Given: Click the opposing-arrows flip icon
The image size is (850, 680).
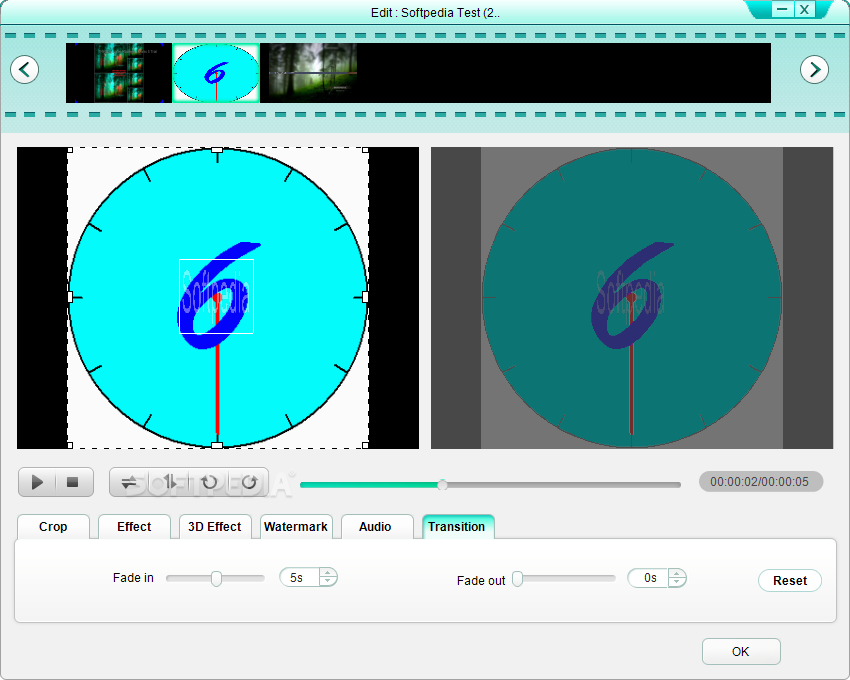Looking at the screenshot, I should (x=129, y=482).
